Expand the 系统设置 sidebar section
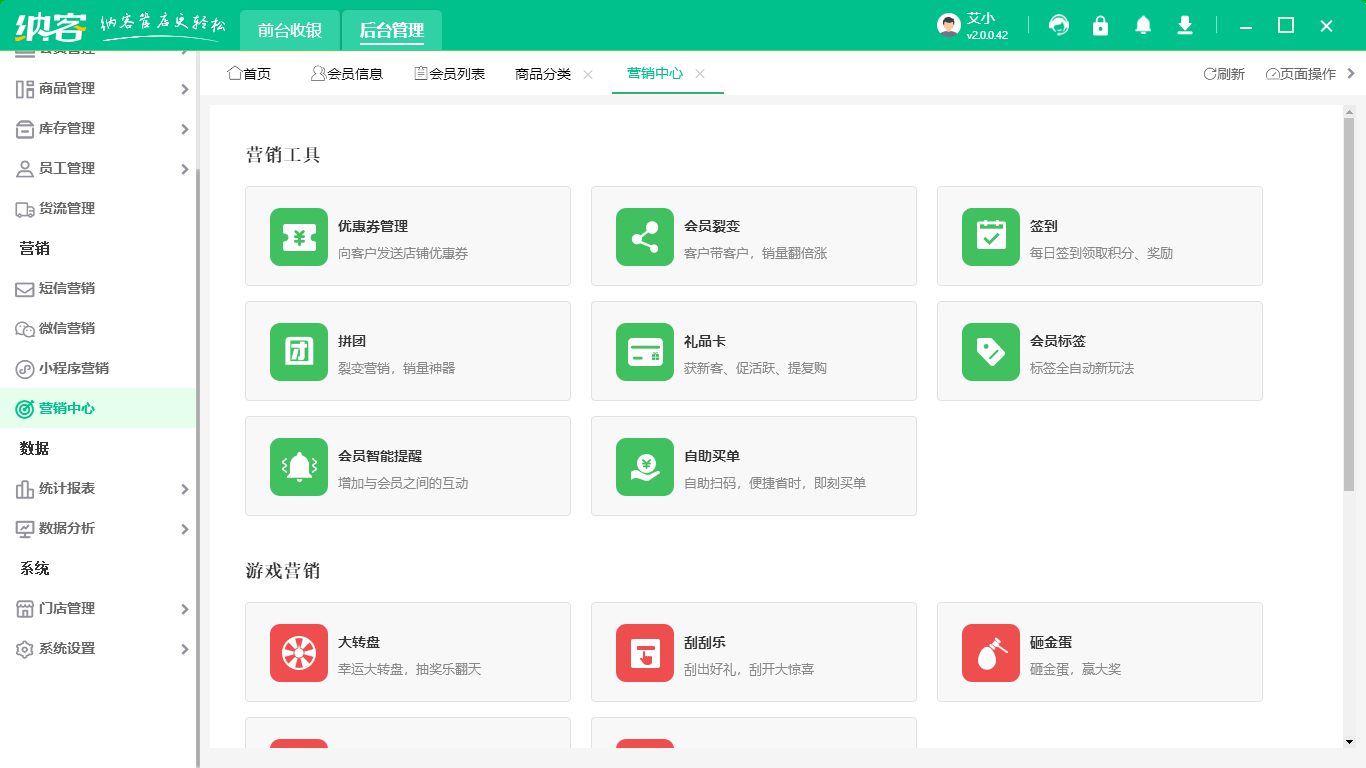 (x=100, y=648)
